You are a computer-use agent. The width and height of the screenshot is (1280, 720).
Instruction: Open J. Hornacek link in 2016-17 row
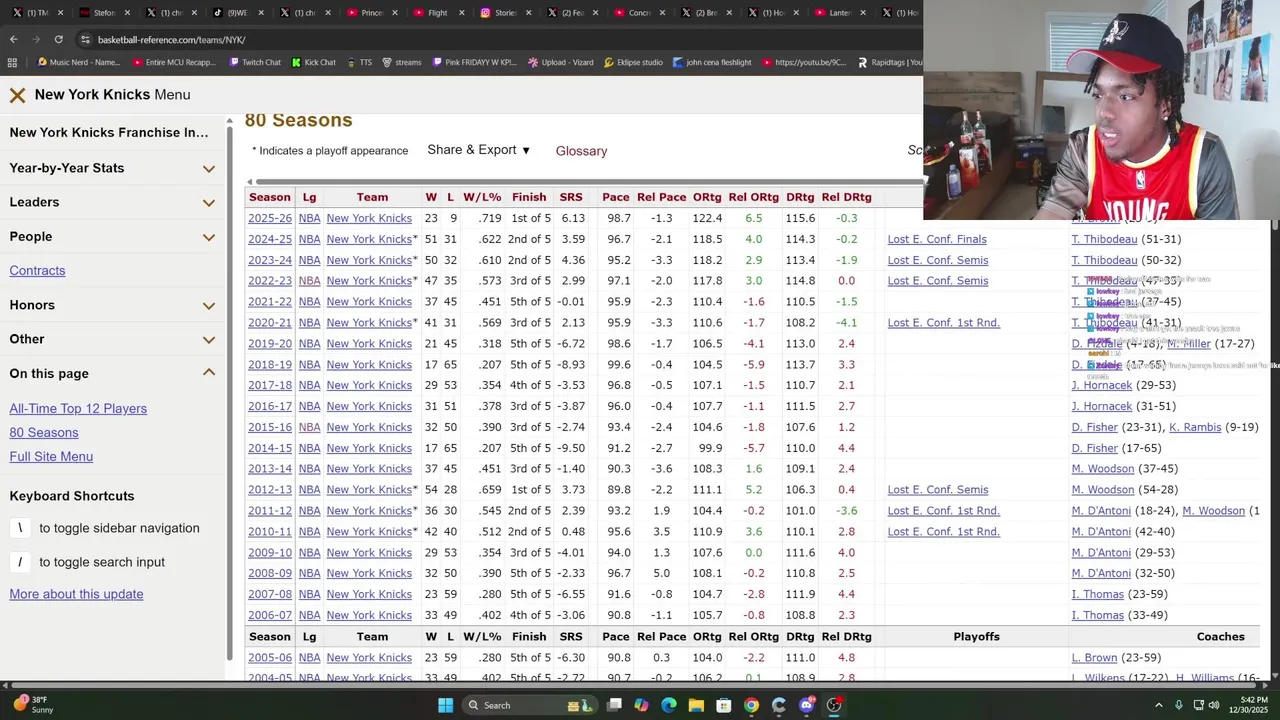pos(1102,406)
